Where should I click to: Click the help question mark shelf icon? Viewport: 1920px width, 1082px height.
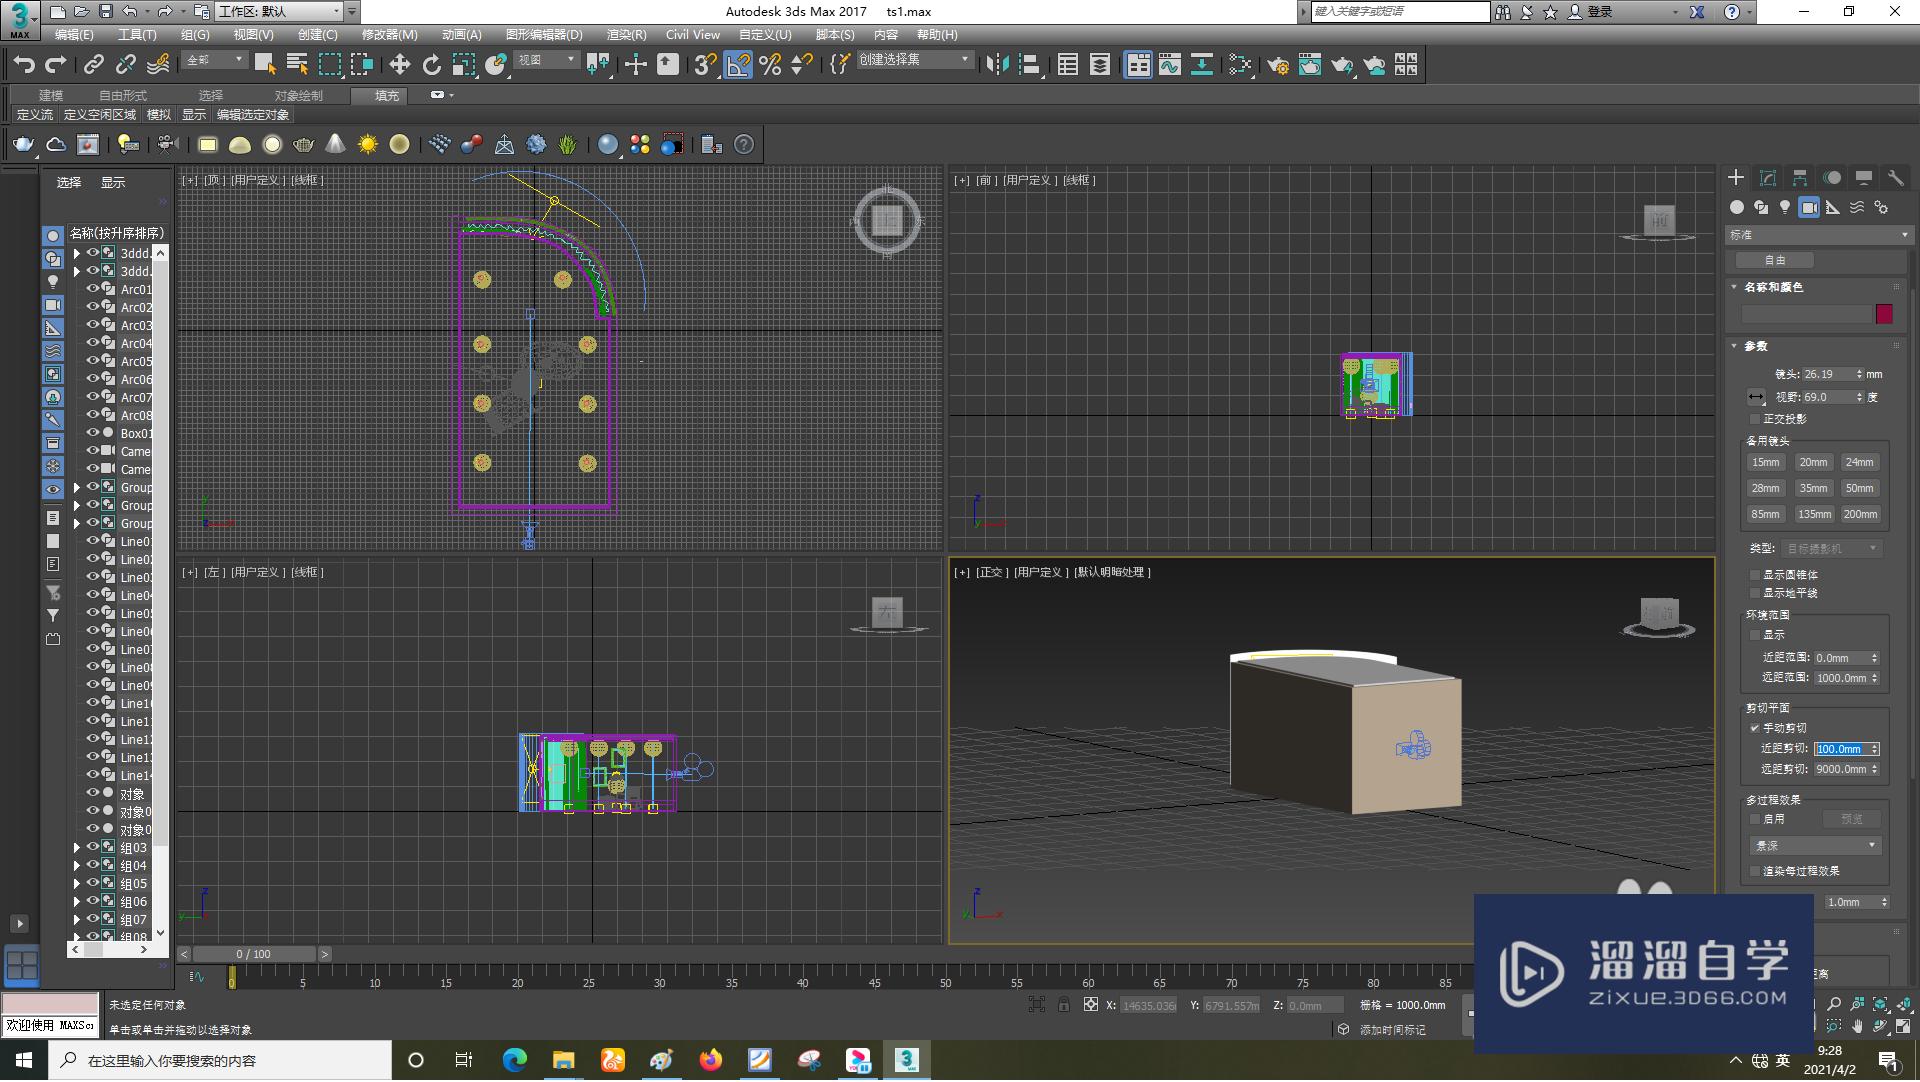coord(744,145)
